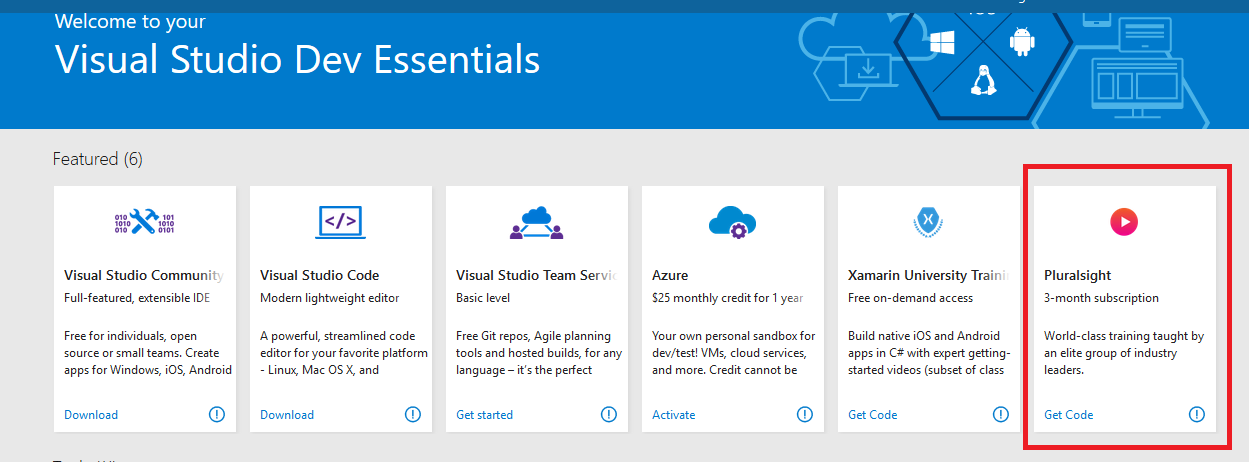Select the Pluralsight card title
This screenshot has height=462, width=1249.
(1078, 275)
